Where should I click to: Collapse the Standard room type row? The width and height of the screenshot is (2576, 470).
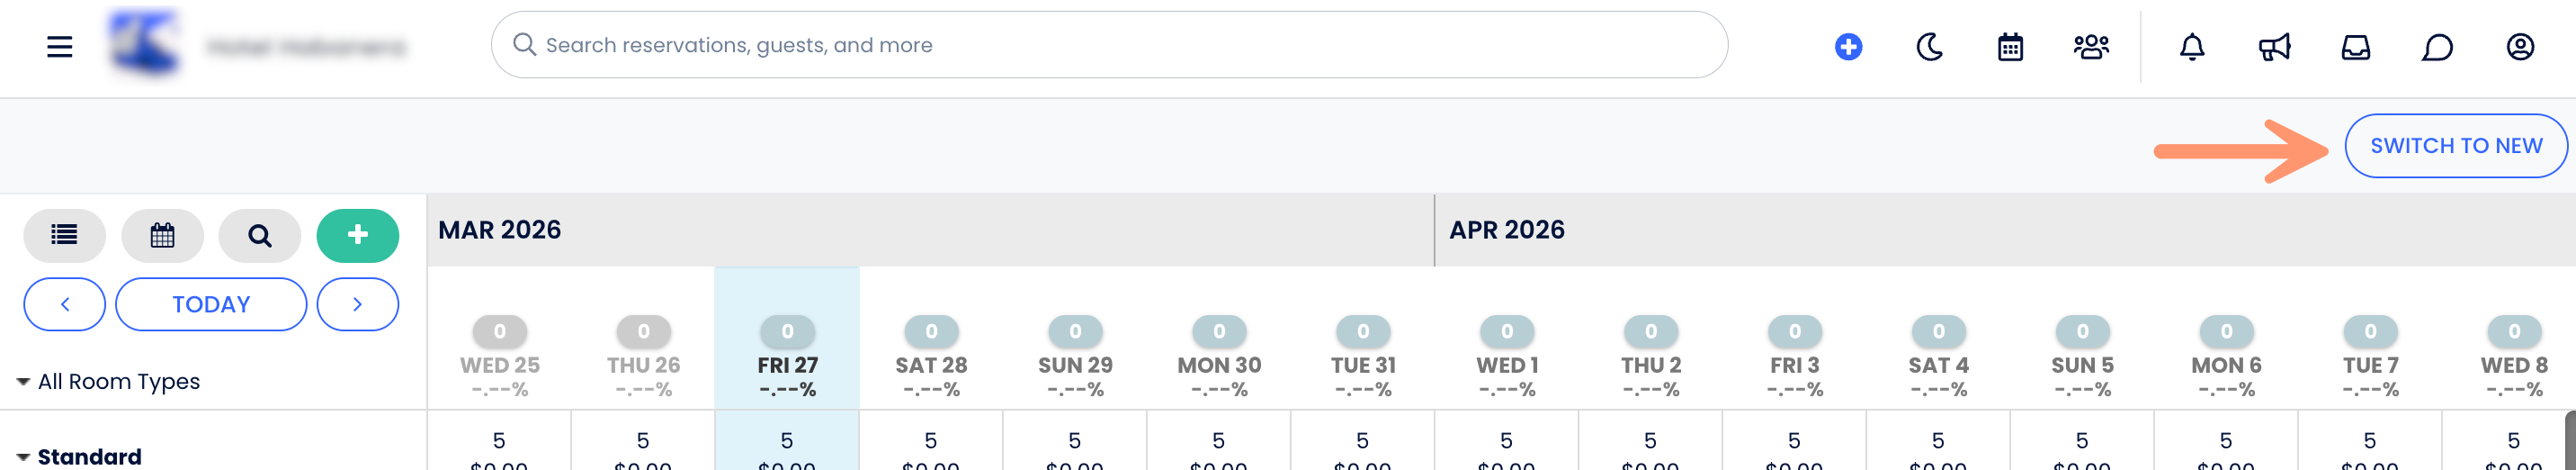(23, 457)
